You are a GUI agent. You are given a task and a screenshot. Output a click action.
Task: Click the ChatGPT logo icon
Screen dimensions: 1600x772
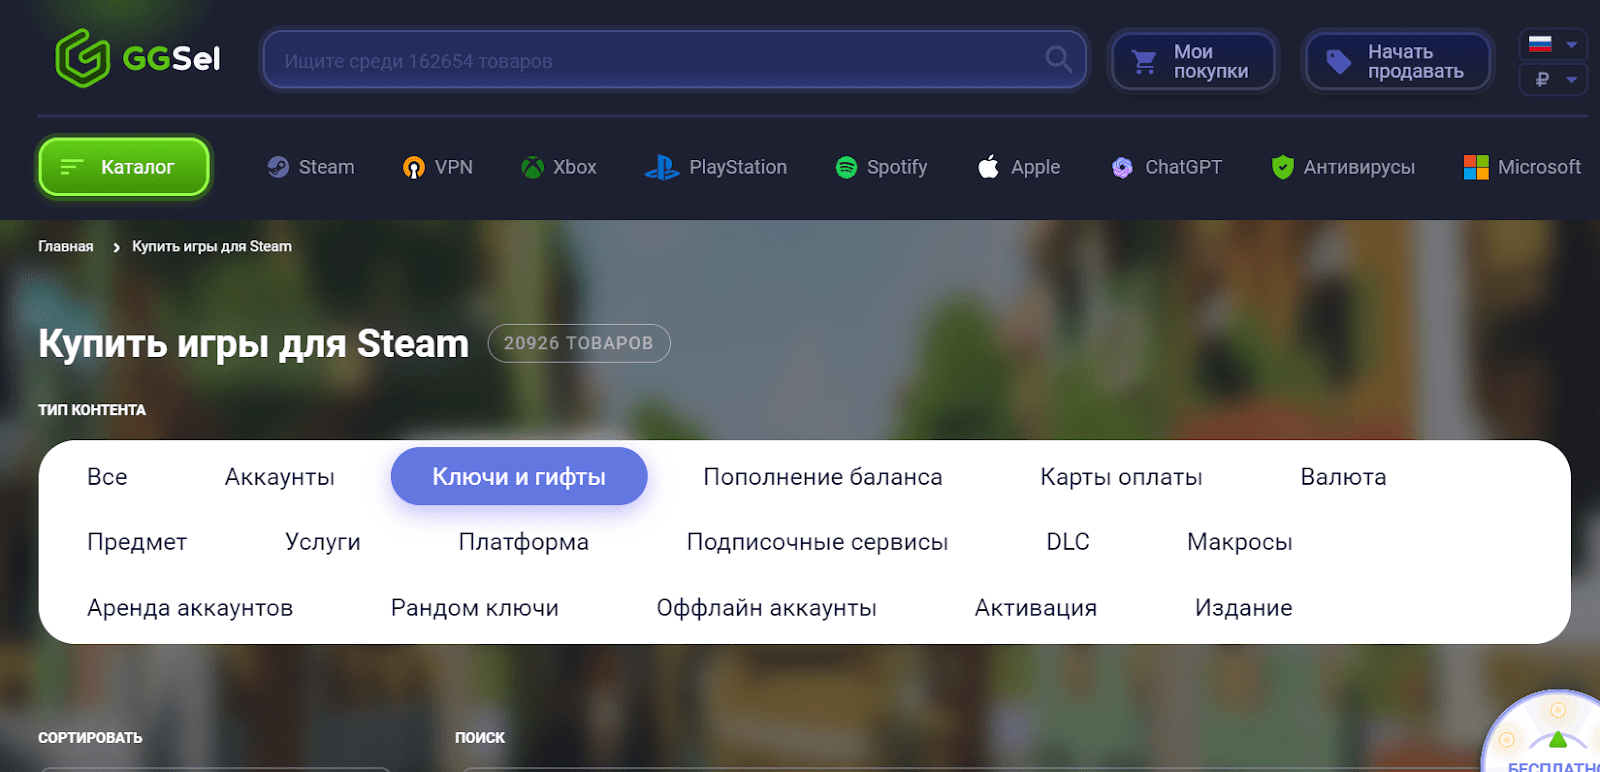coord(1122,167)
